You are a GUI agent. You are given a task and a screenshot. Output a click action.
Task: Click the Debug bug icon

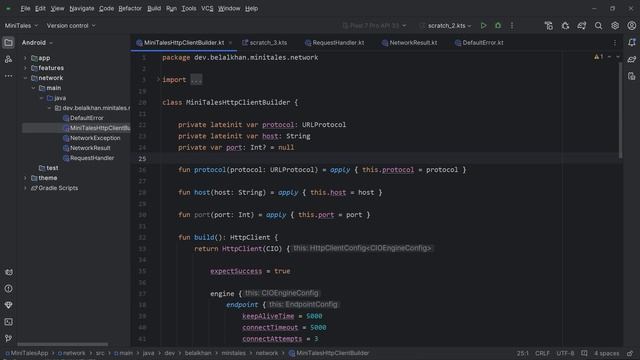tap(498, 26)
